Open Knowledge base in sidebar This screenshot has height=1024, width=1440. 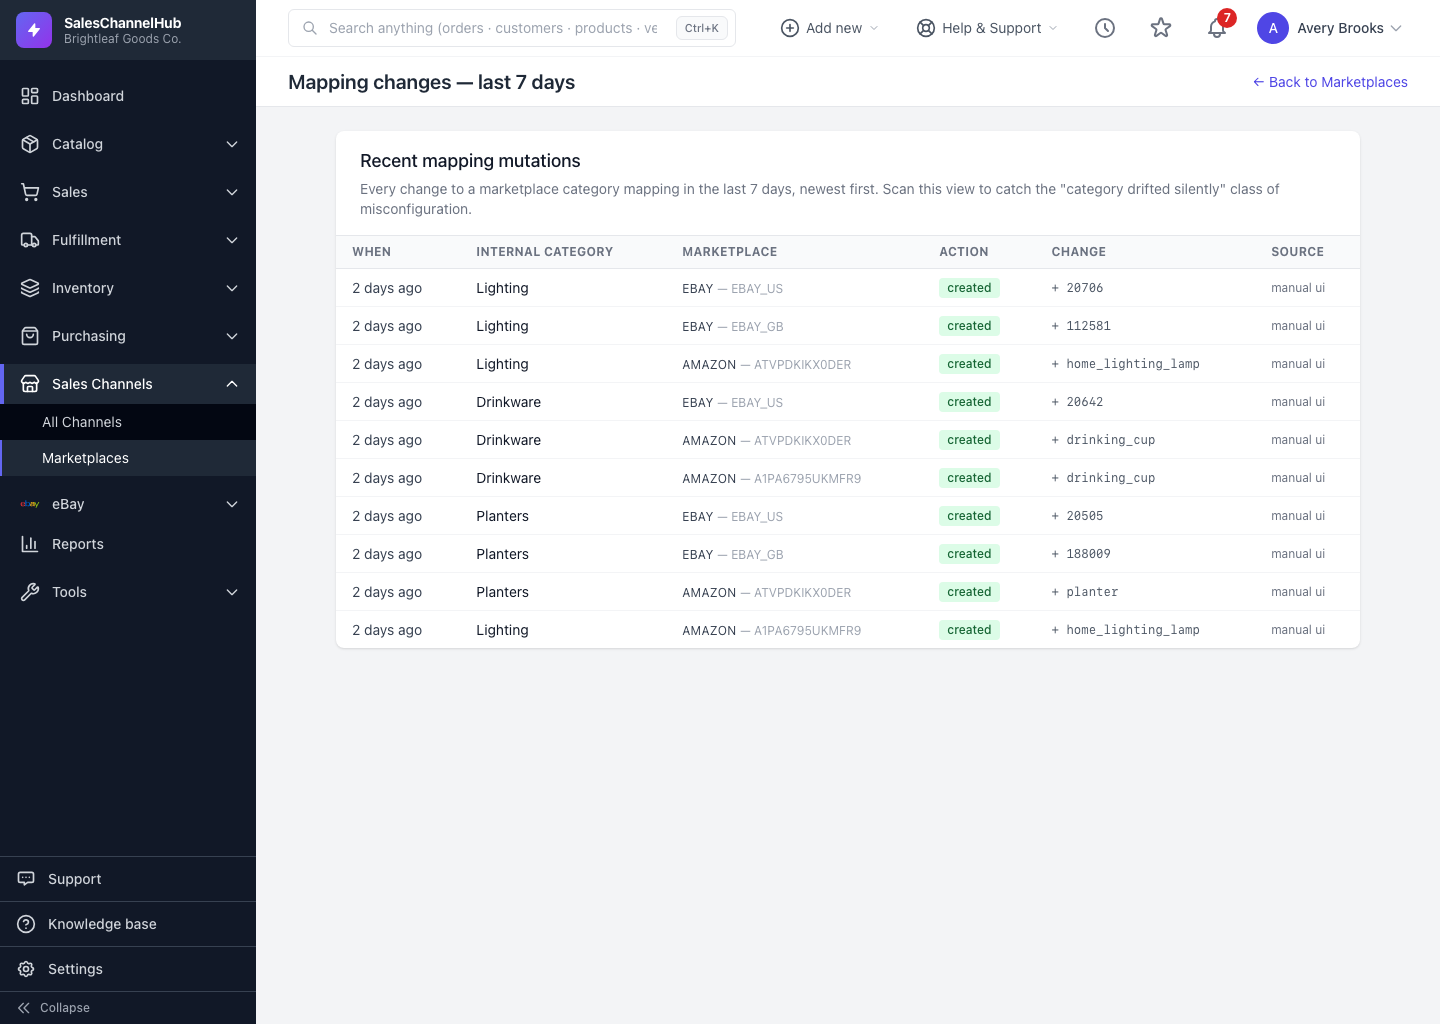point(128,924)
